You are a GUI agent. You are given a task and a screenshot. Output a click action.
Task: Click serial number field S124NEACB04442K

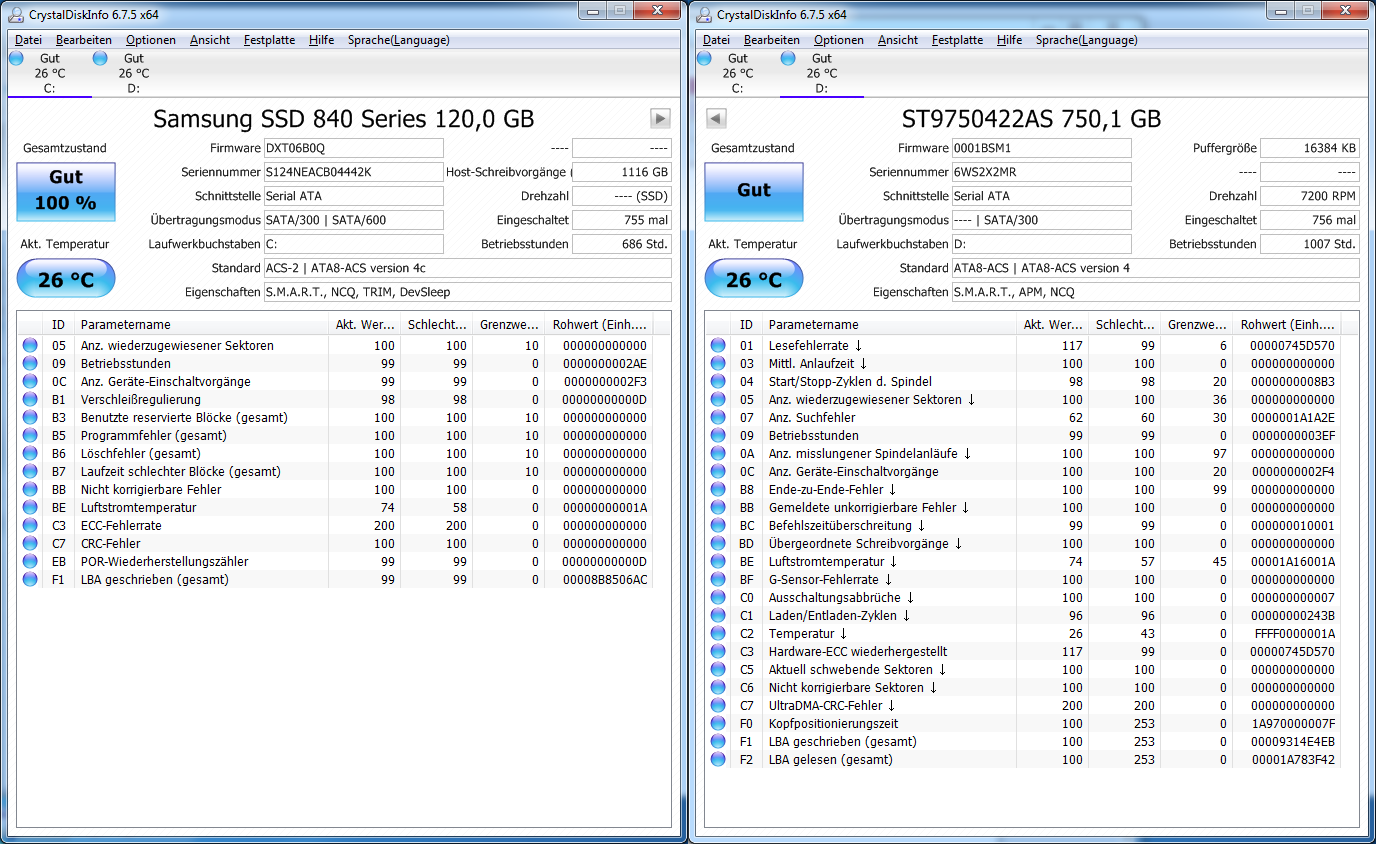[353, 172]
